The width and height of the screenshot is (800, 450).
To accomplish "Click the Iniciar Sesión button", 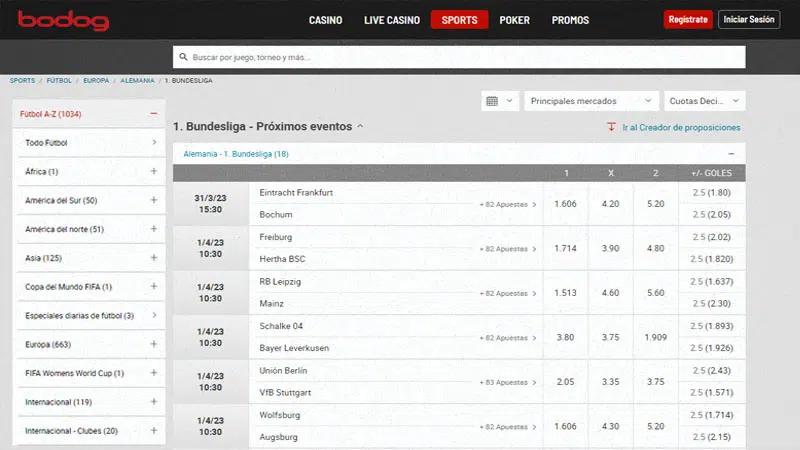I will (x=749, y=20).
